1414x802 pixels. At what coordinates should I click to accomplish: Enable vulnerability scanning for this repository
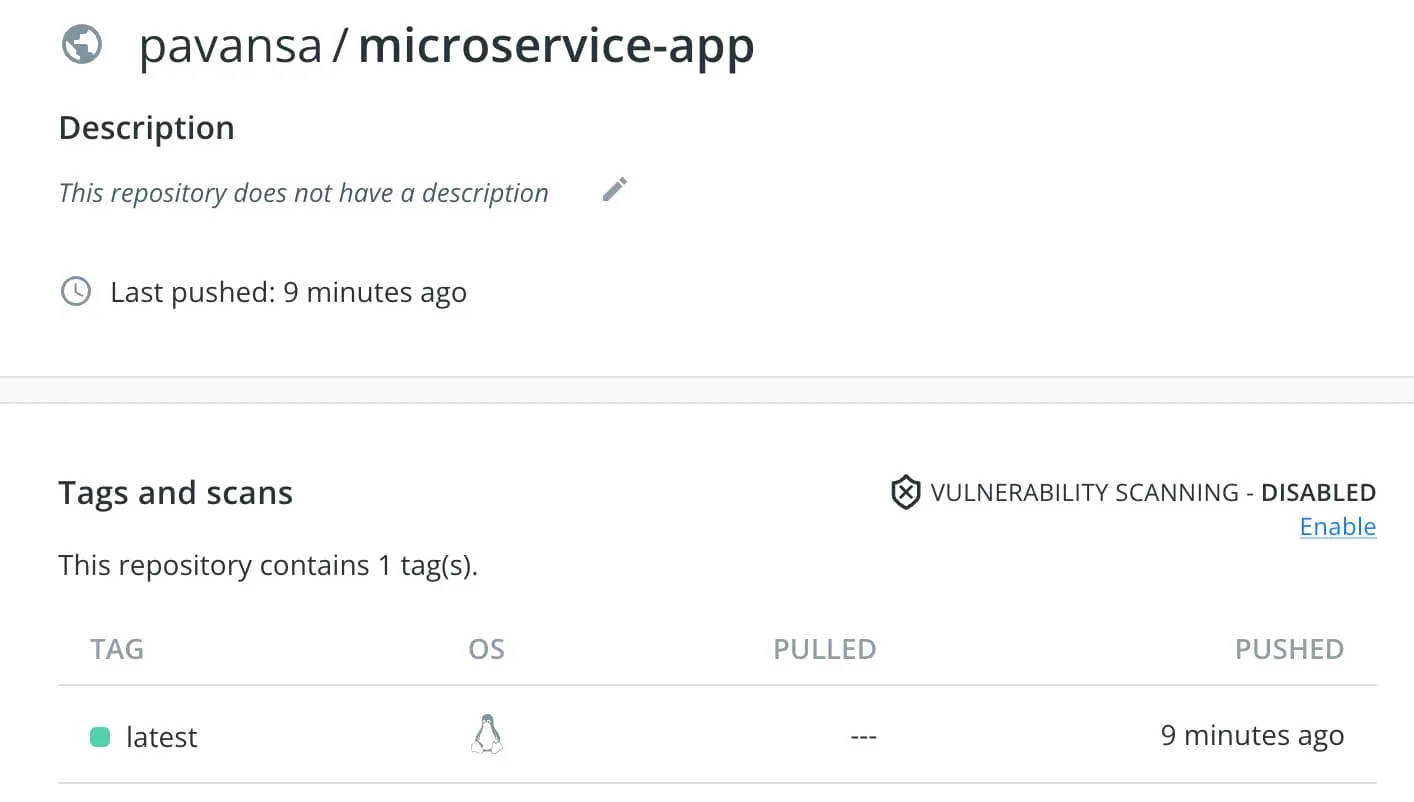(1338, 526)
